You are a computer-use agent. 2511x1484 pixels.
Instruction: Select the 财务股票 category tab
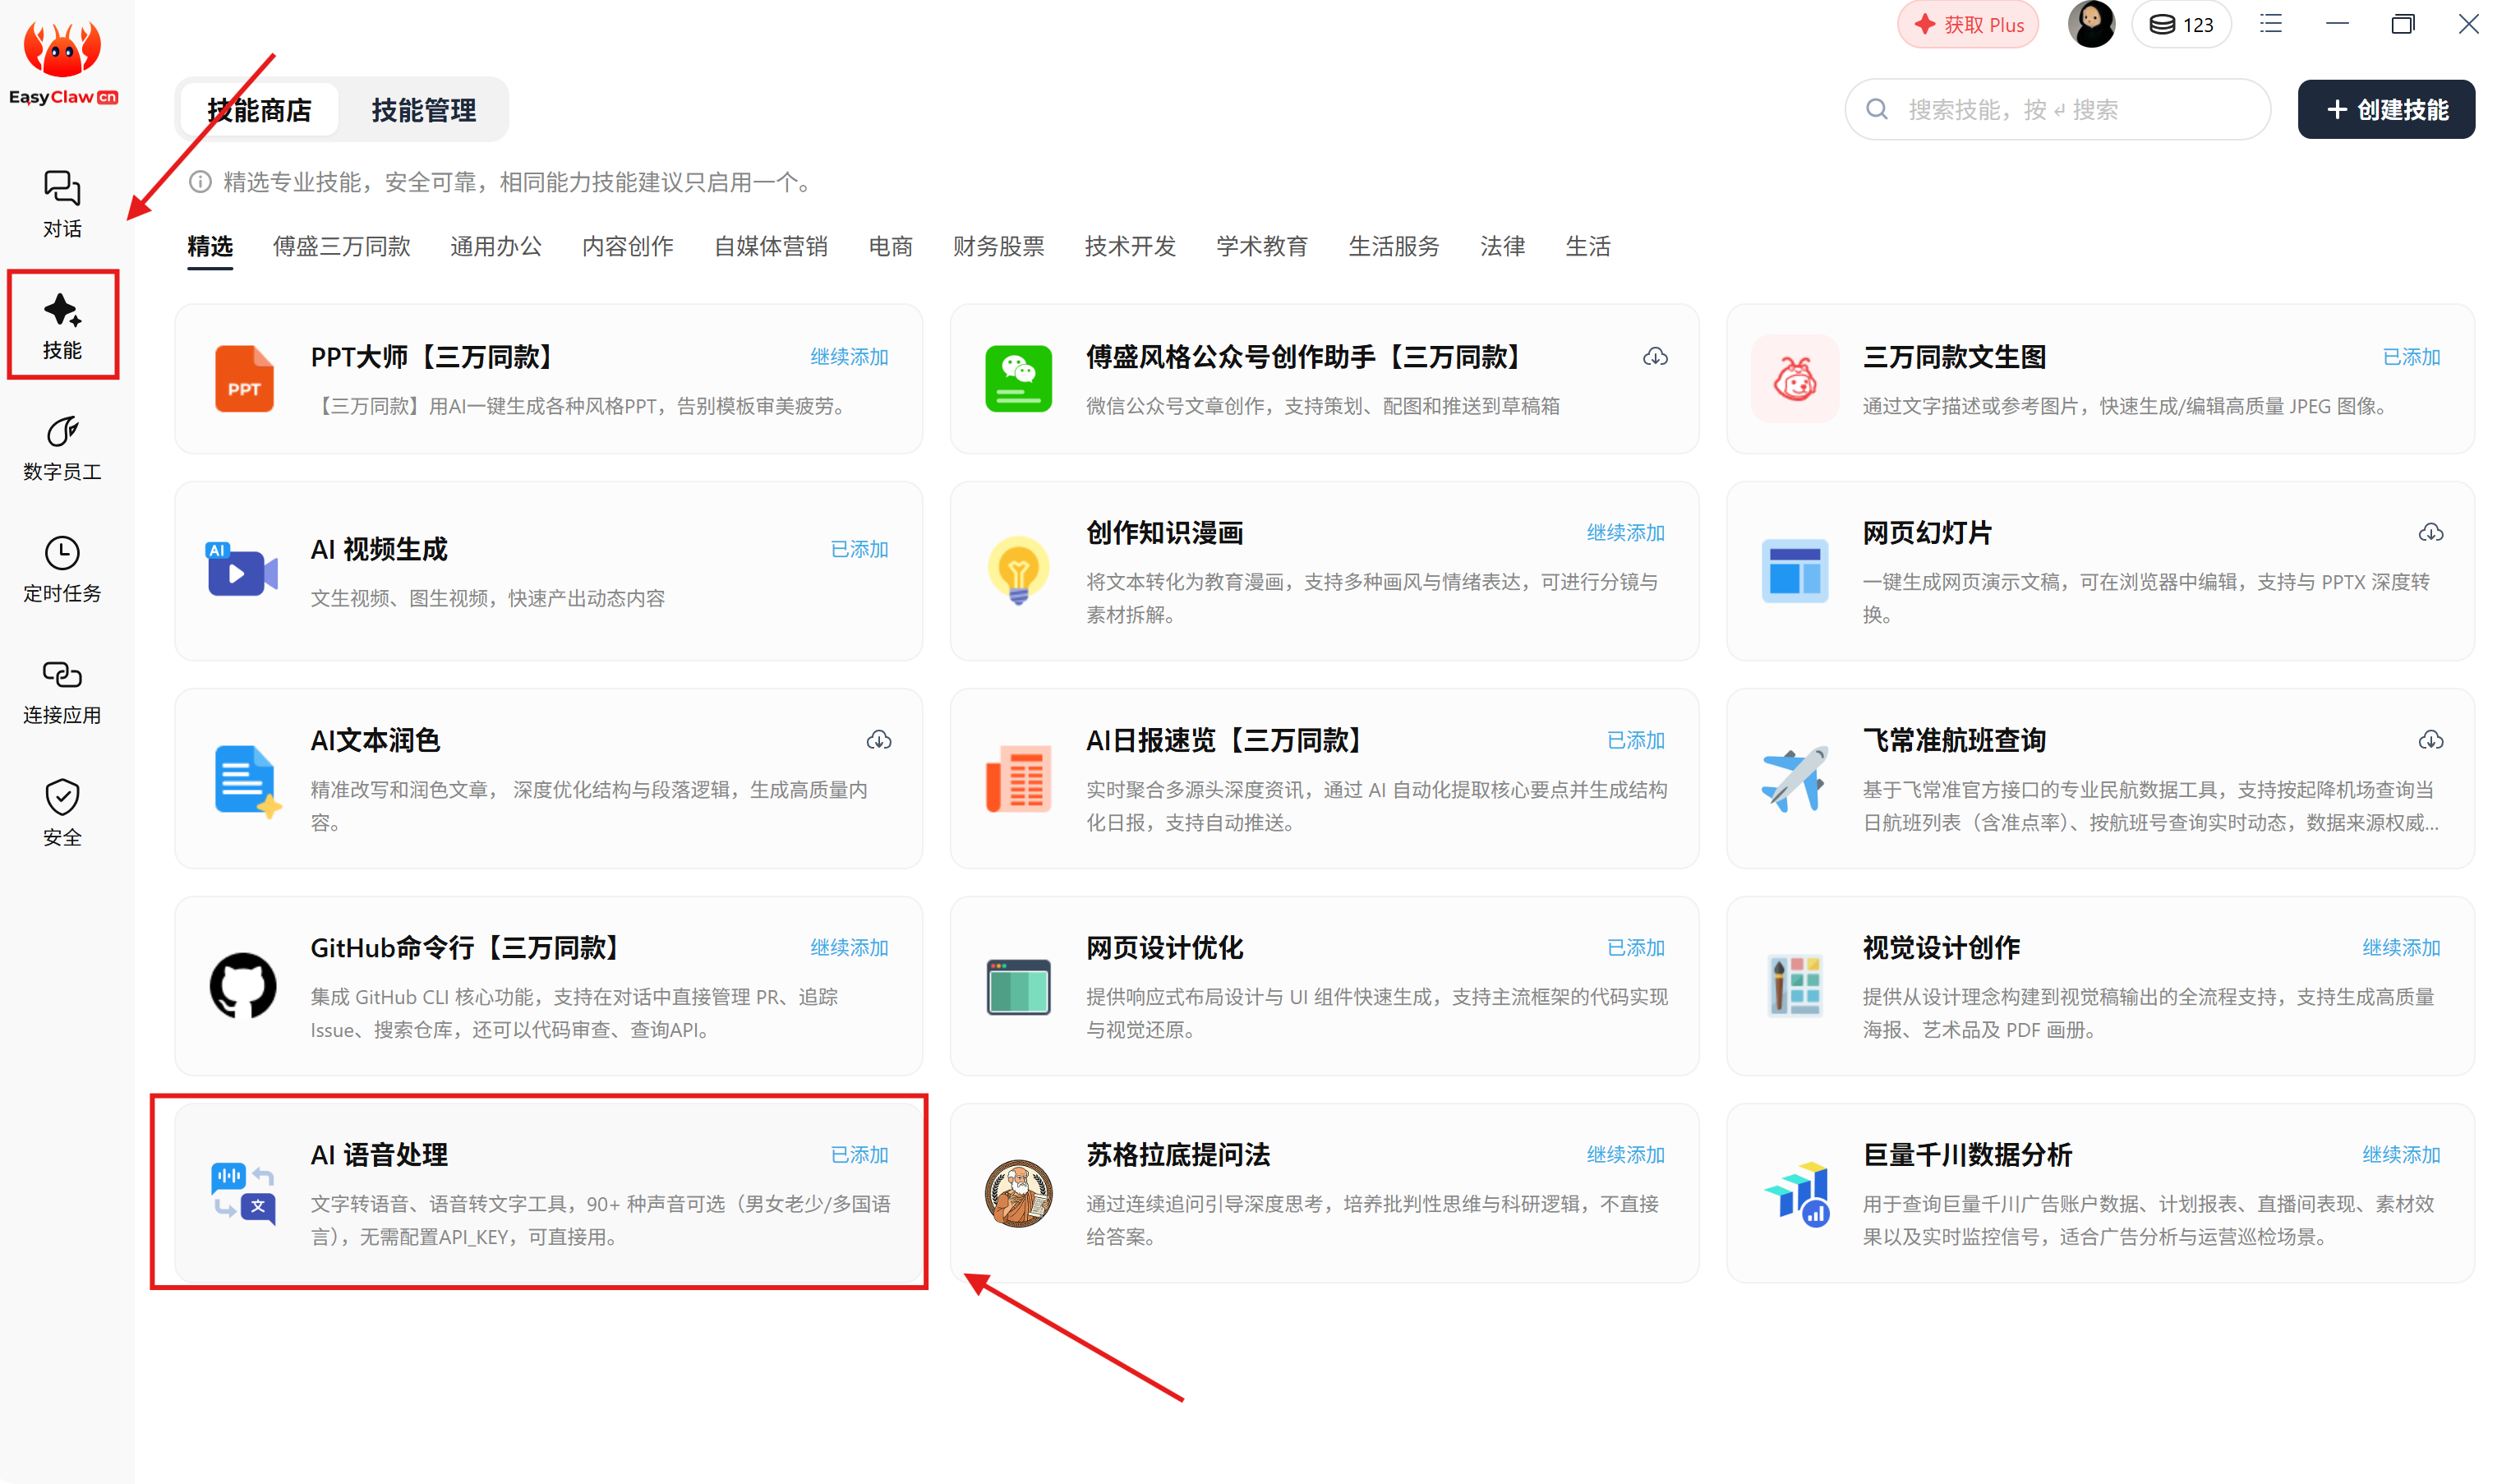pyautogui.click(x=998, y=246)
